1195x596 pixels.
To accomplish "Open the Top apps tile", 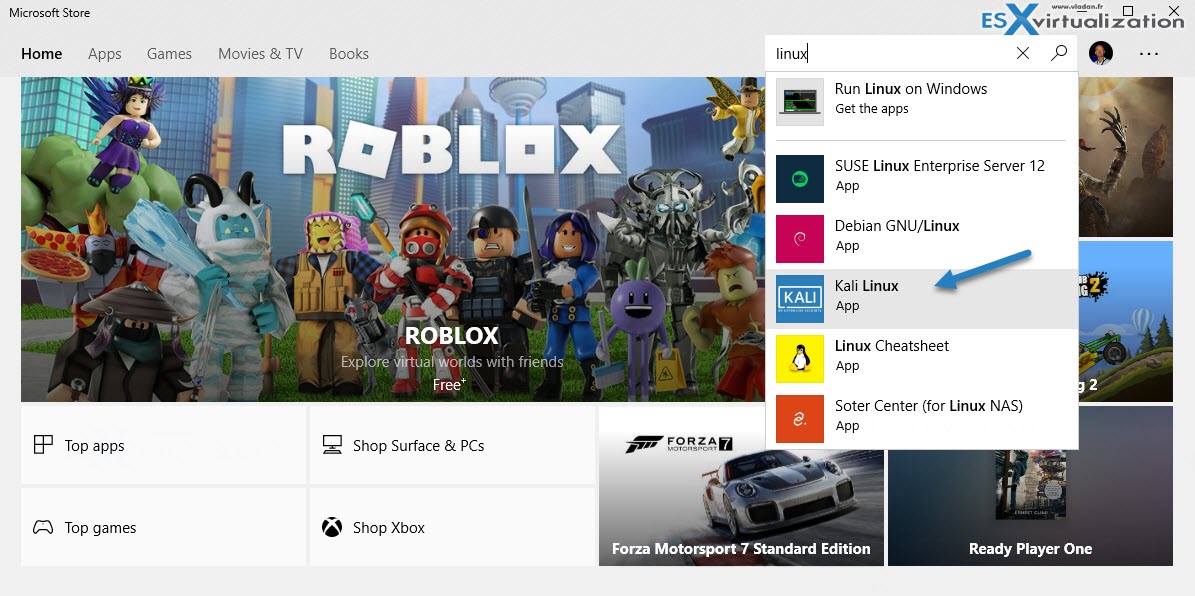I will 163,445.
